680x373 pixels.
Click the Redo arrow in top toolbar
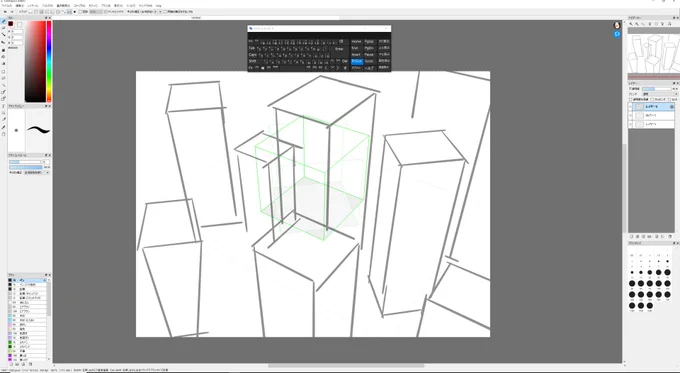12,12
